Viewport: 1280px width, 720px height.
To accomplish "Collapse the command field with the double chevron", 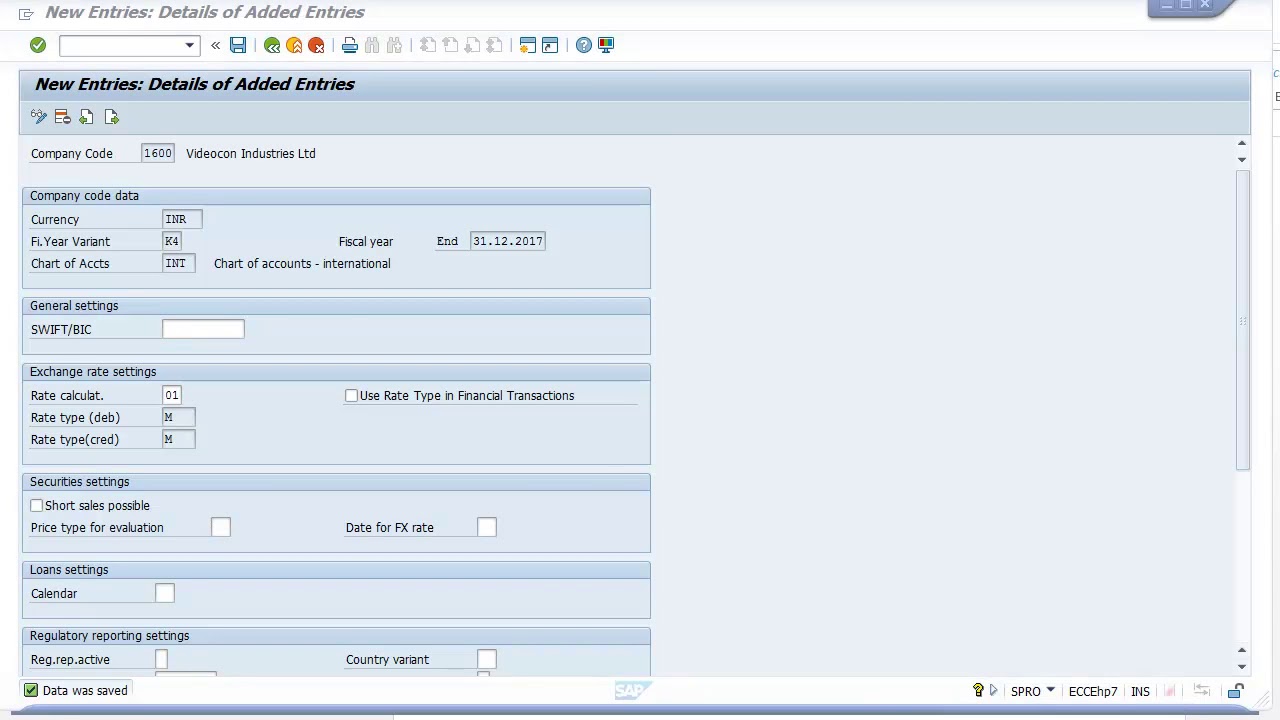I will [215, 45].
